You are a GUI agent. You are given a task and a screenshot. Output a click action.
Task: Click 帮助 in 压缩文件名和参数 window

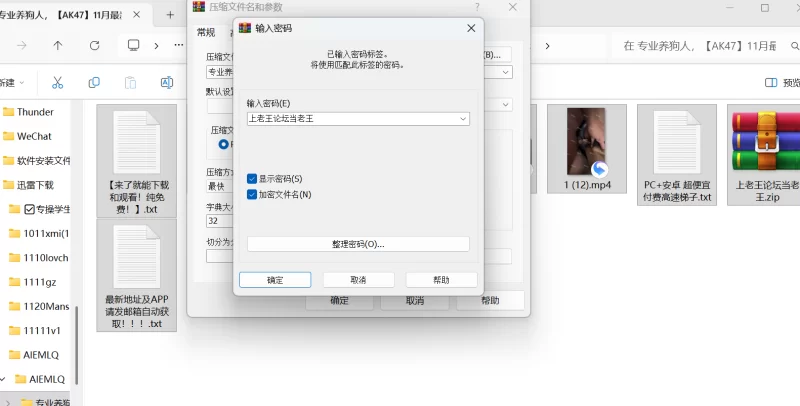(490, 301)
